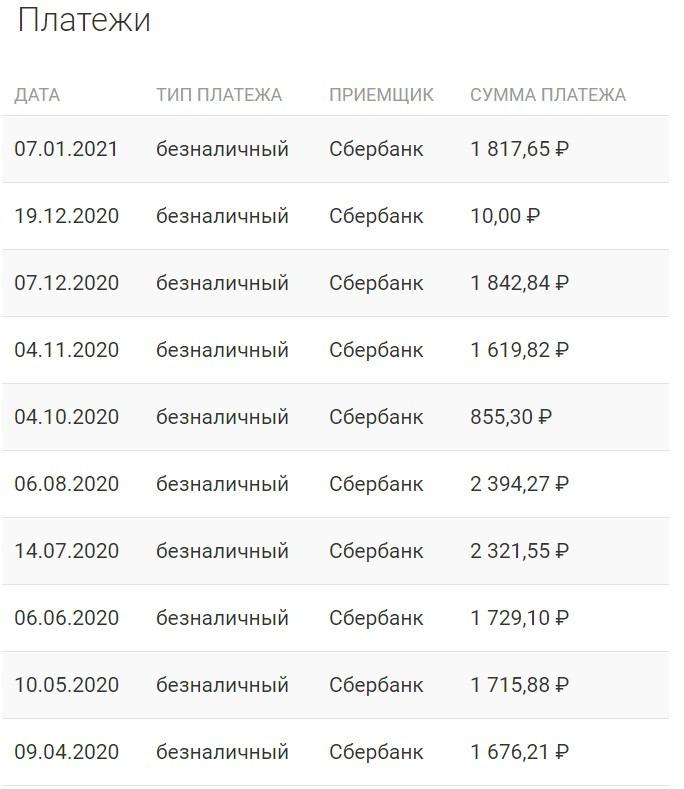
Task: Click amount 1 619,82 ₽
Action: (x=520, y=350)
